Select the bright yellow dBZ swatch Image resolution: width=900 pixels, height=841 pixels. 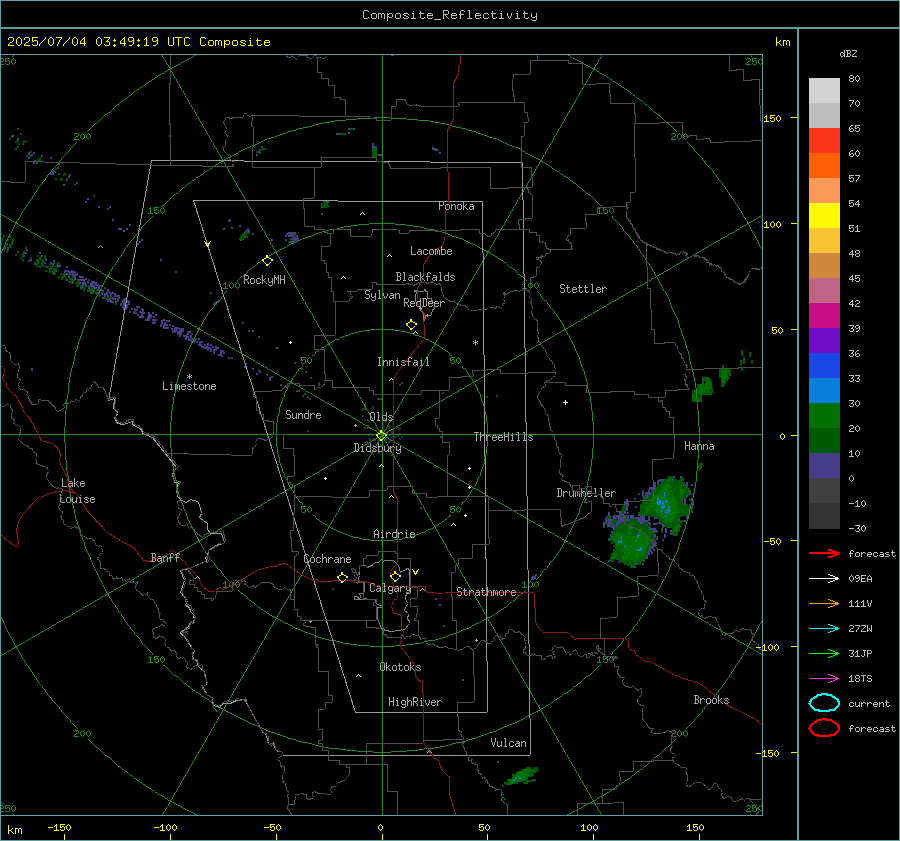824,215
